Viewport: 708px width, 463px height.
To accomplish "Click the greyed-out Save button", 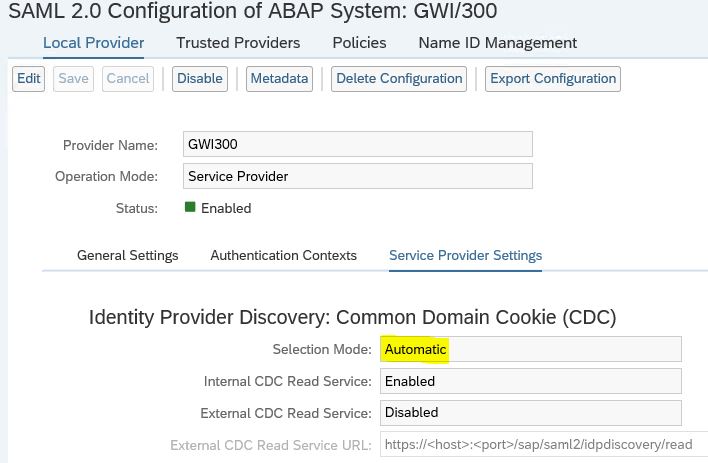I will (73, 79).
